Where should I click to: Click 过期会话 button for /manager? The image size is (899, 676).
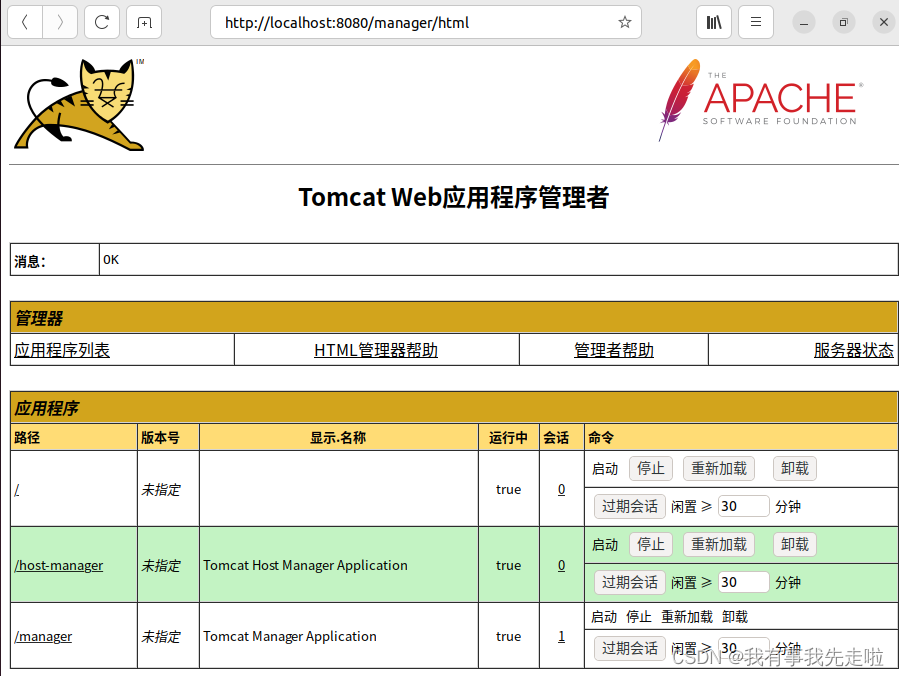[x=630, y=648]
